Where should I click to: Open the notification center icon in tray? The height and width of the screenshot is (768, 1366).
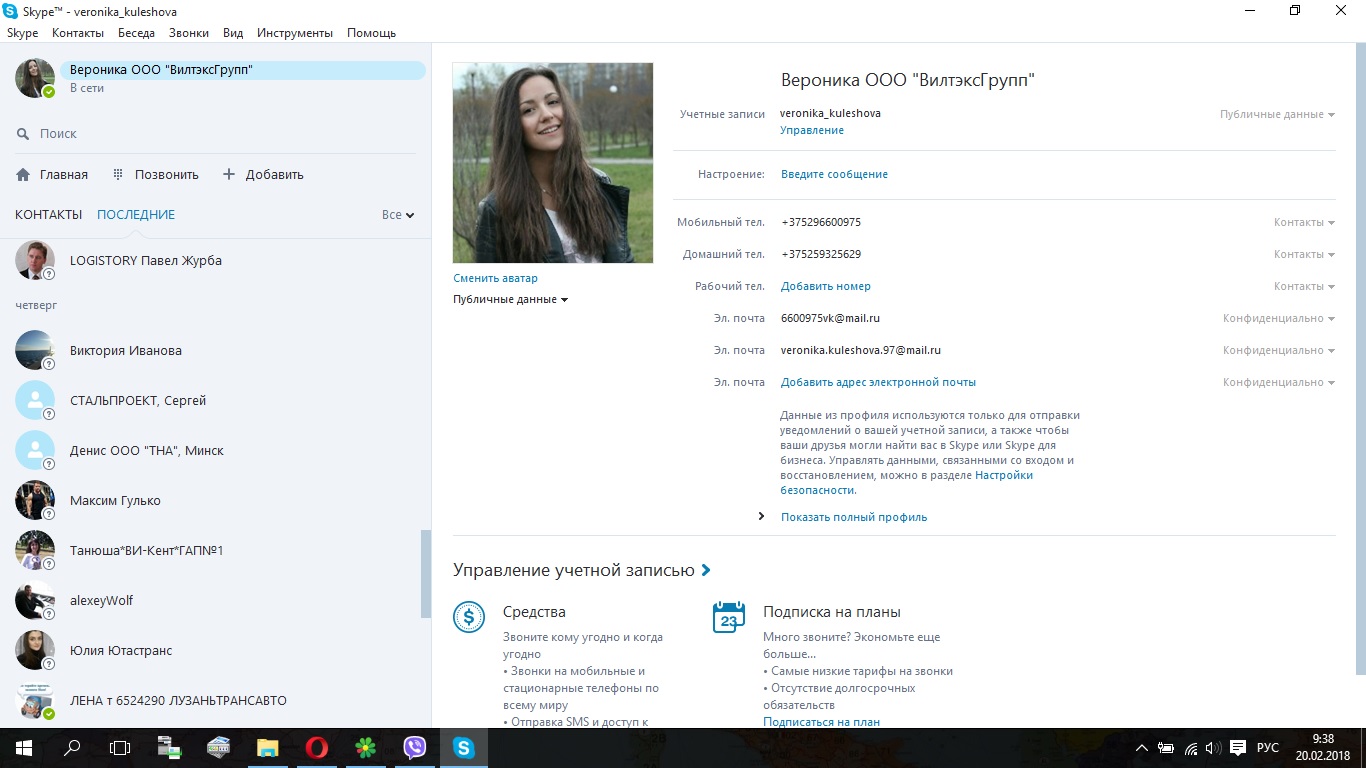pyautogui.click(x=1237, y=747)
